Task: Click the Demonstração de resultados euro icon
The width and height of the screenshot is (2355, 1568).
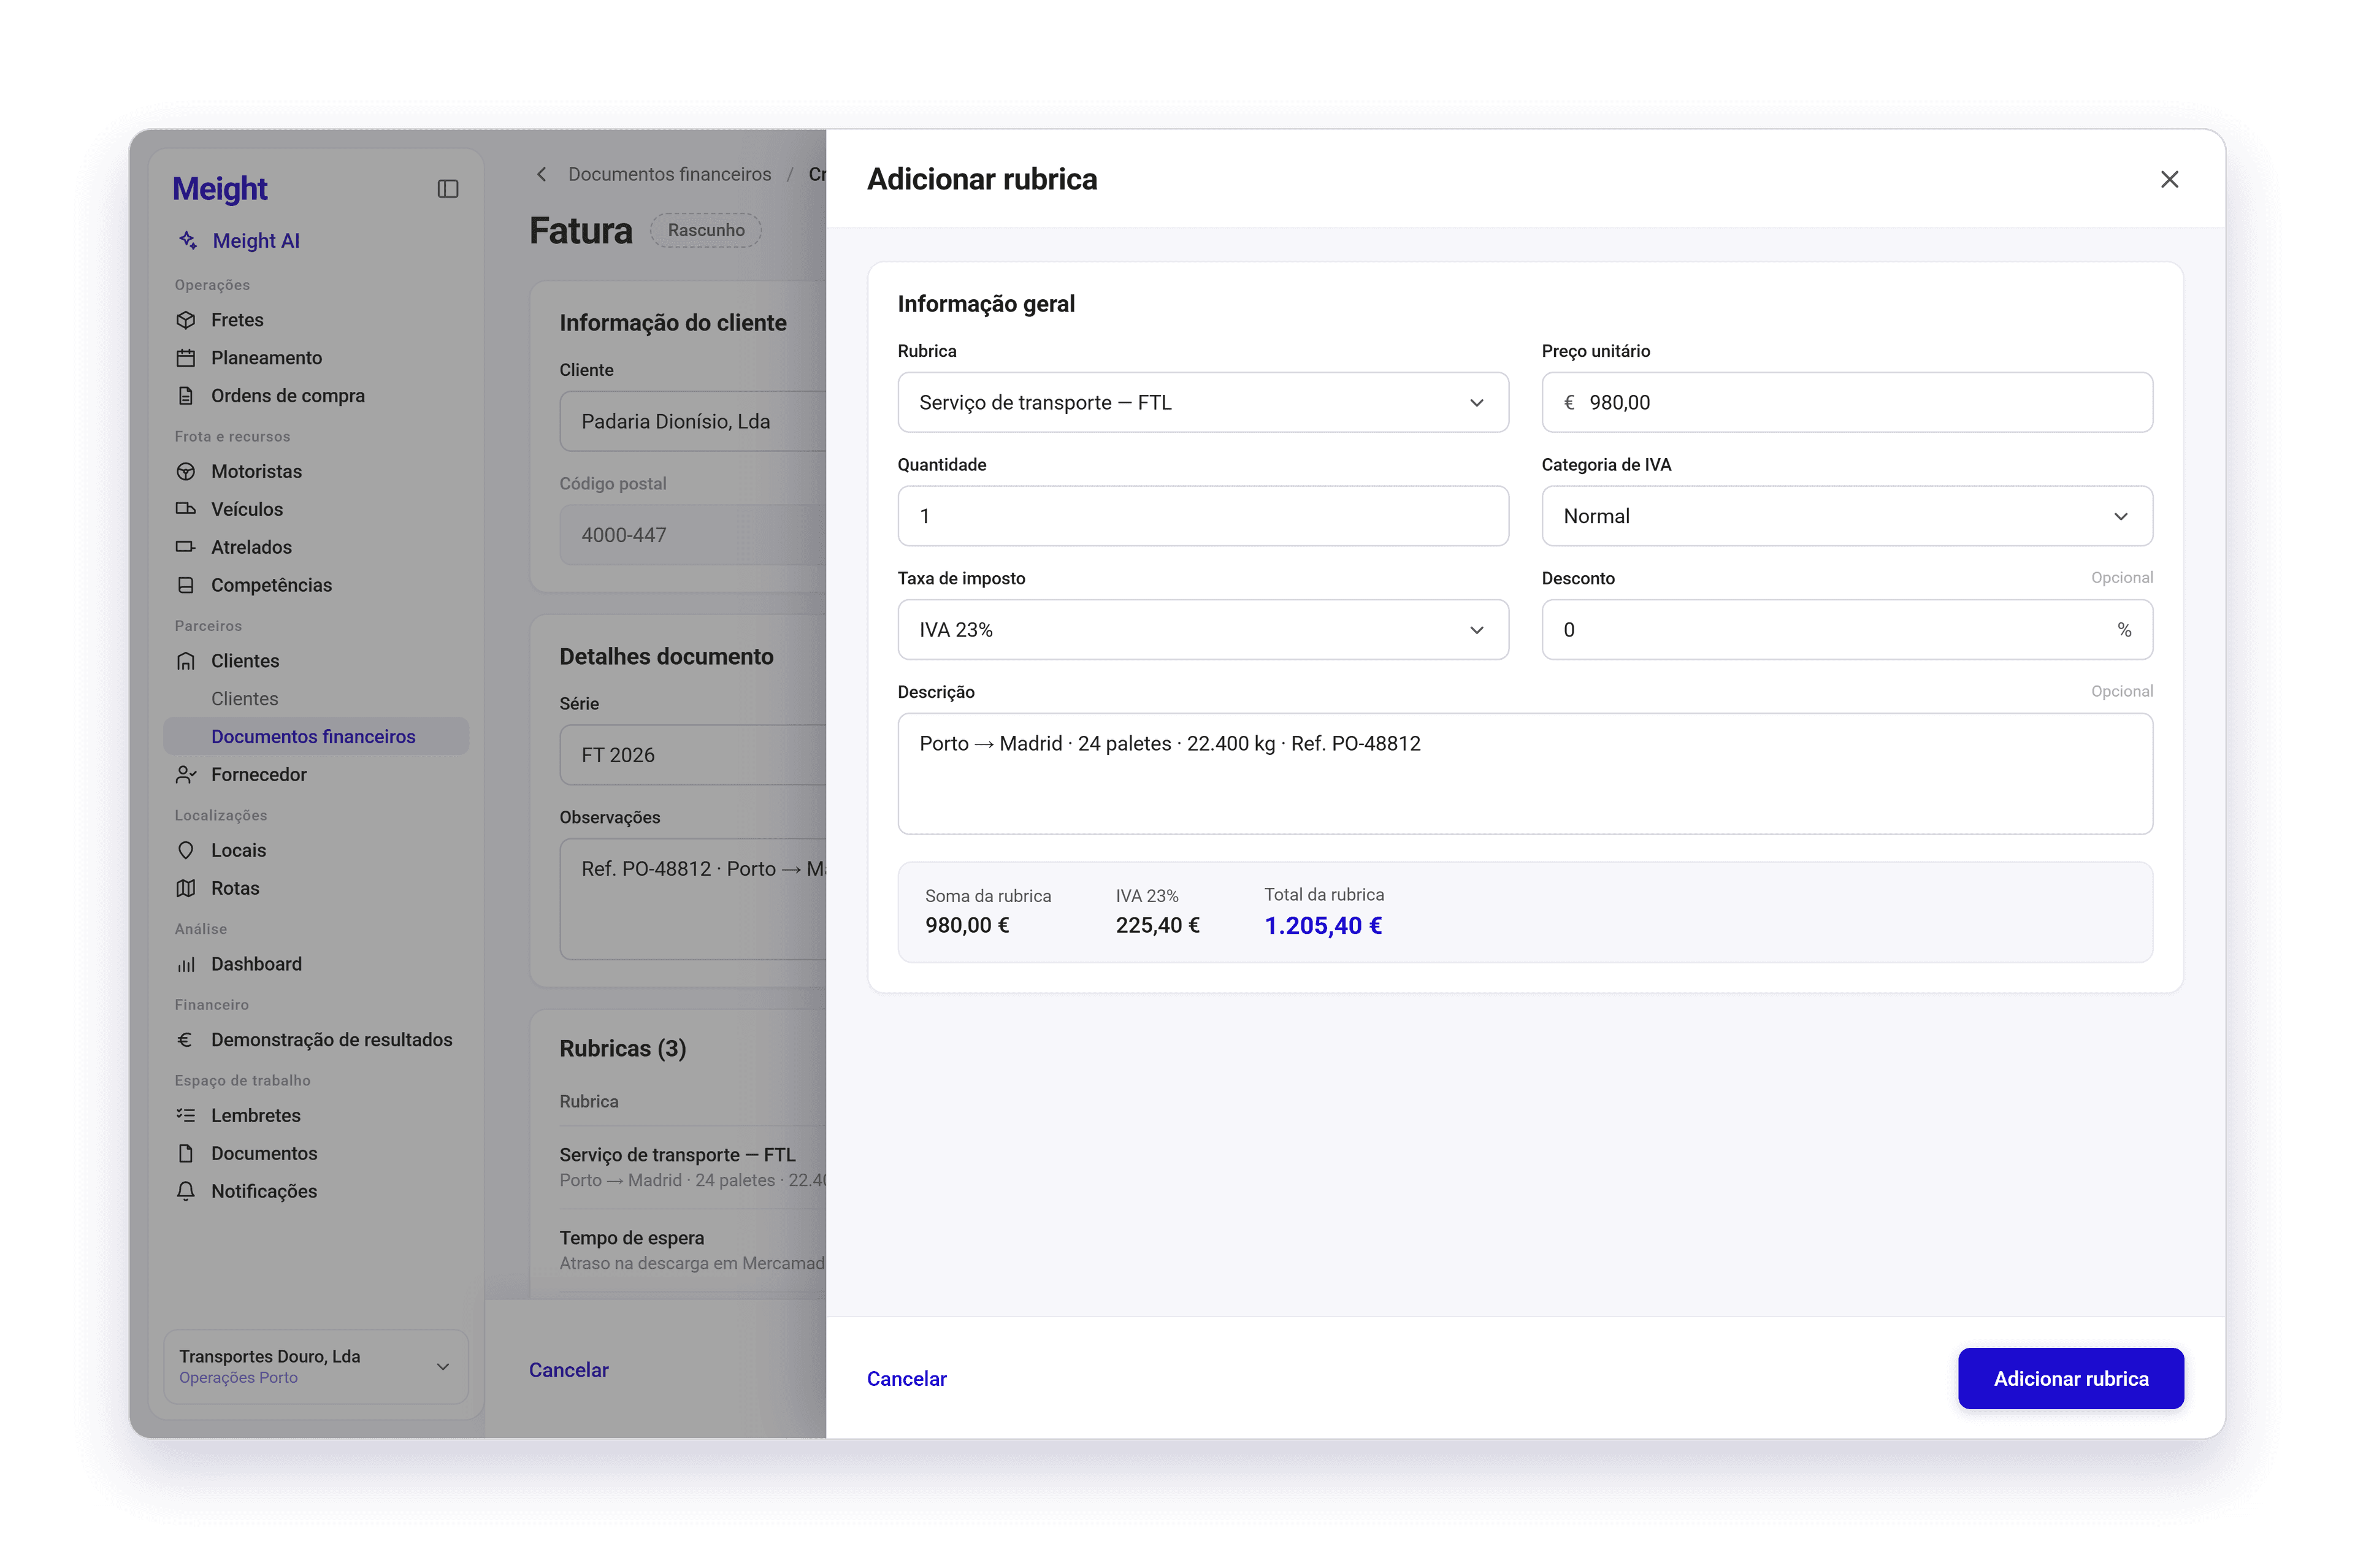Action: tap(185, 1040)
